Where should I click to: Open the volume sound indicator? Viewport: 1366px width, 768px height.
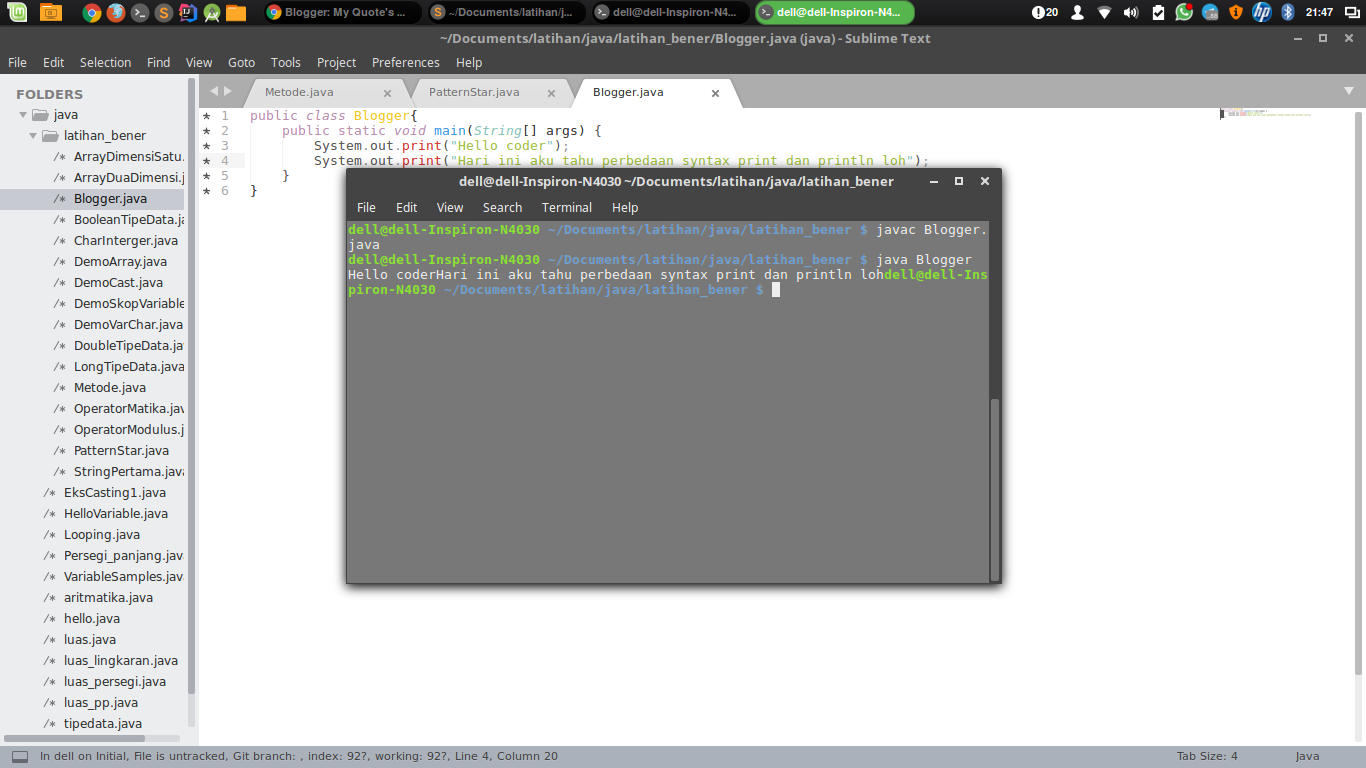tap(1131, 12)
